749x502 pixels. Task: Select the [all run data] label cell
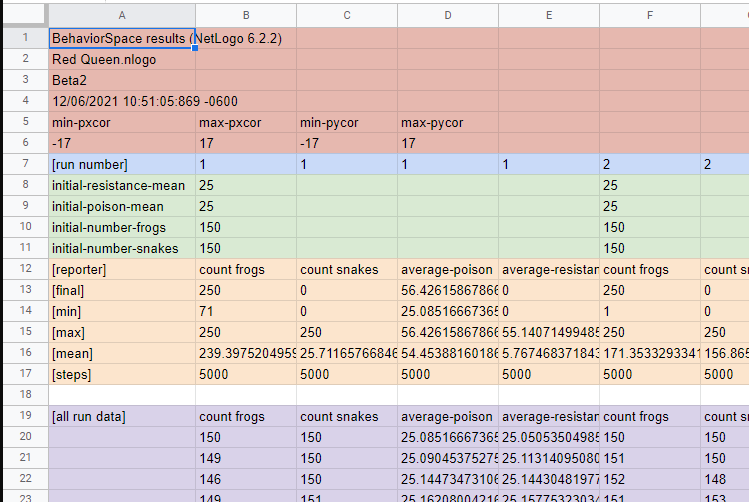[121, 416]
